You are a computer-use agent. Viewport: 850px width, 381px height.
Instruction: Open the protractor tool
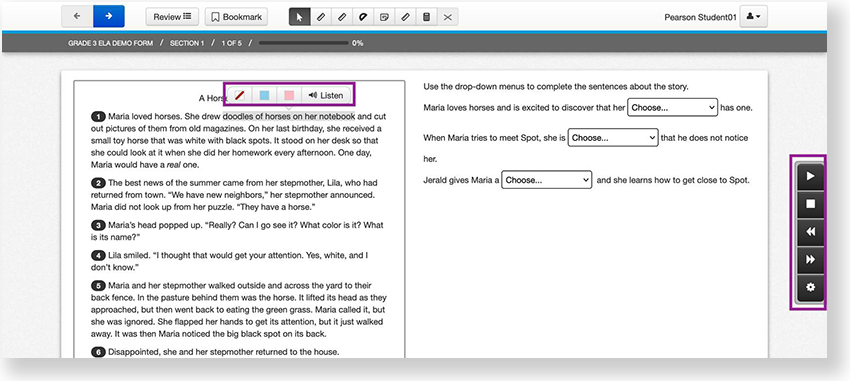(363, 17)
